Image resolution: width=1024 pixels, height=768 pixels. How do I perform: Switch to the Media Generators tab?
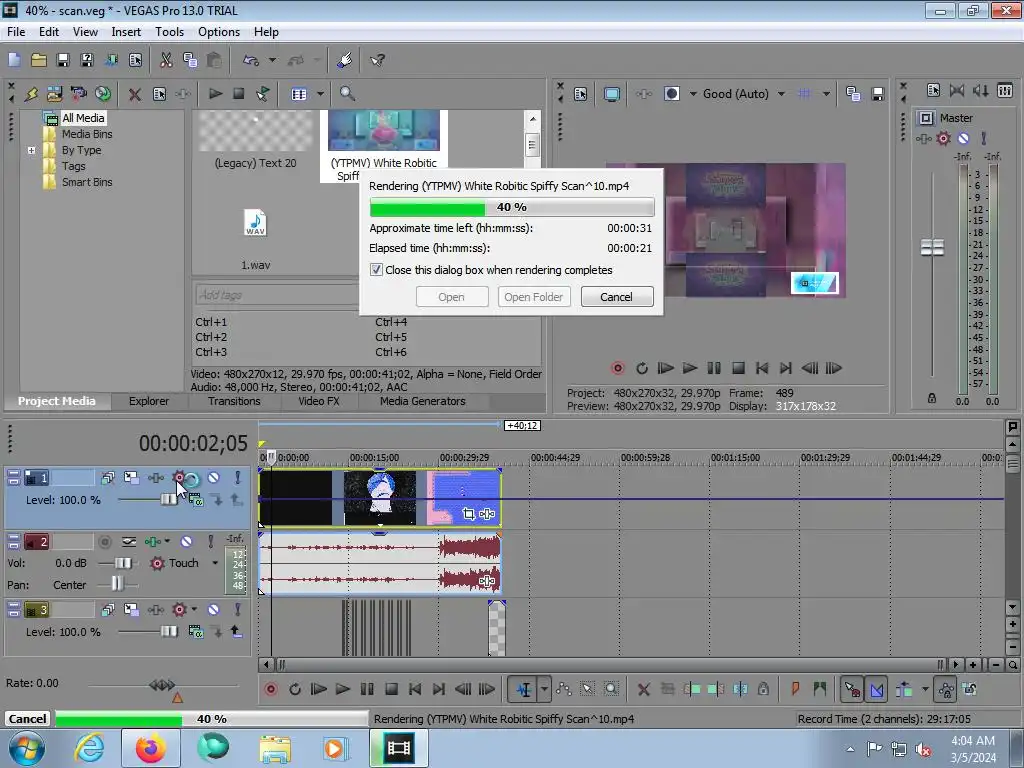tap(423, 401)
